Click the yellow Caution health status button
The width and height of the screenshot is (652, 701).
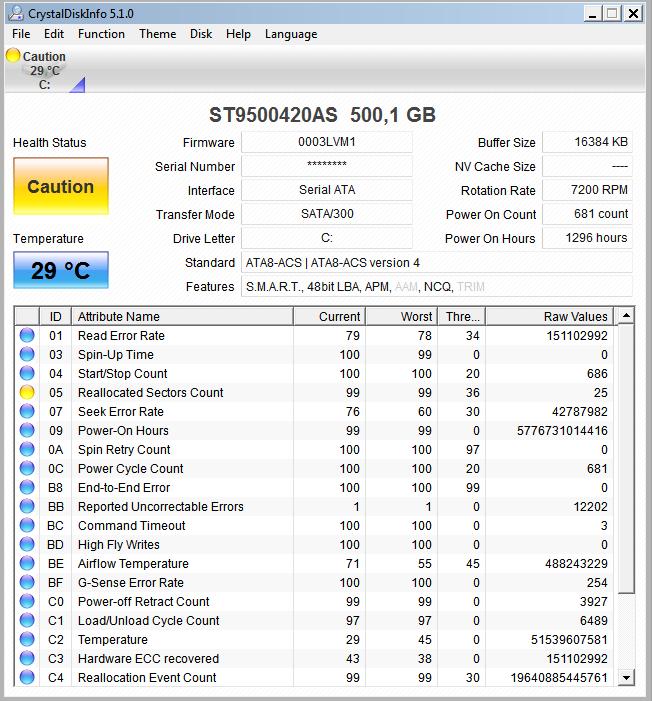point(61,186)
